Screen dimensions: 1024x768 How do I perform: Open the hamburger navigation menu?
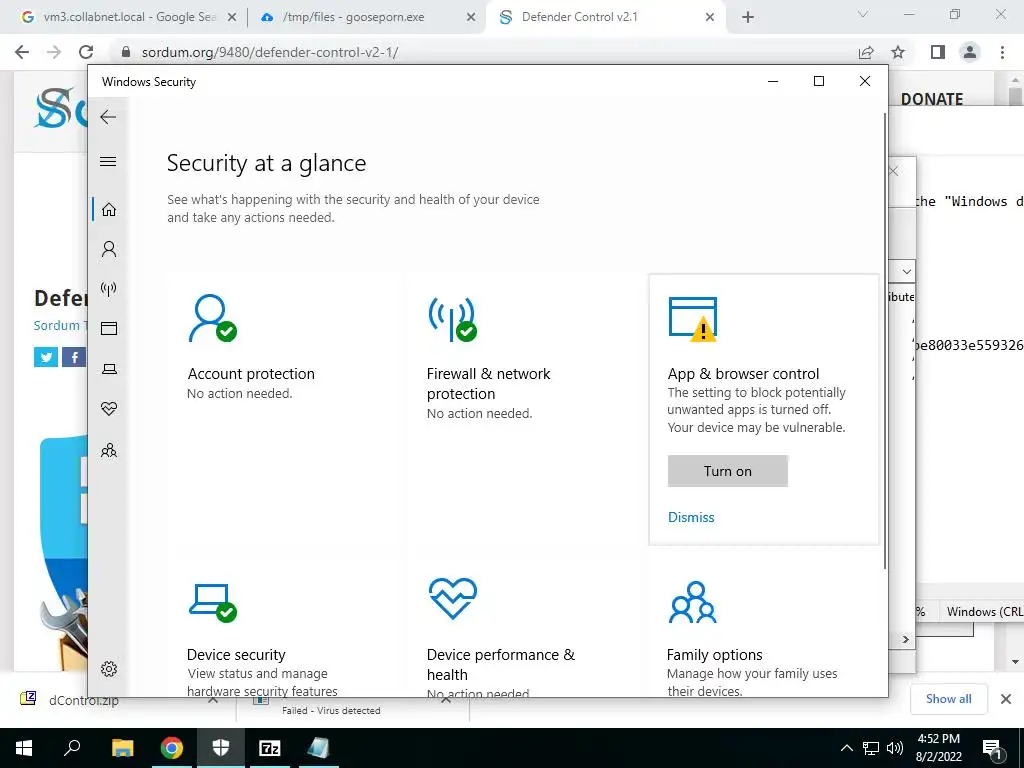(x=108, y=161)
